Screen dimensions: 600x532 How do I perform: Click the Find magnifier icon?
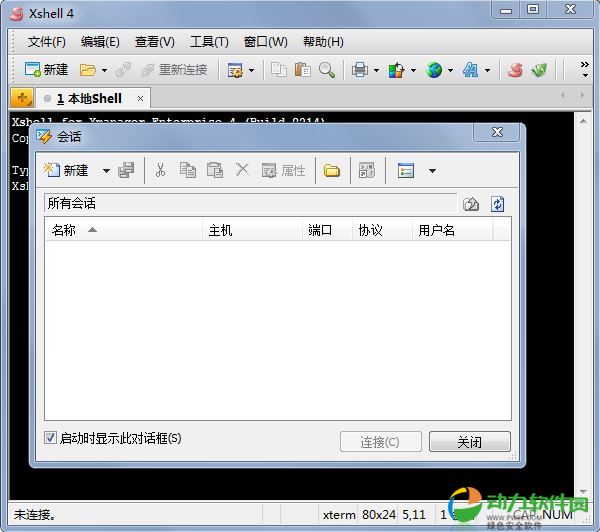tap(326, 70)
